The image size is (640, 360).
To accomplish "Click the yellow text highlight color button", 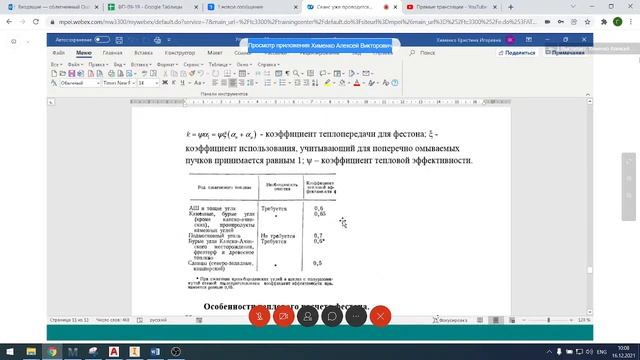I will coord(327,83).
